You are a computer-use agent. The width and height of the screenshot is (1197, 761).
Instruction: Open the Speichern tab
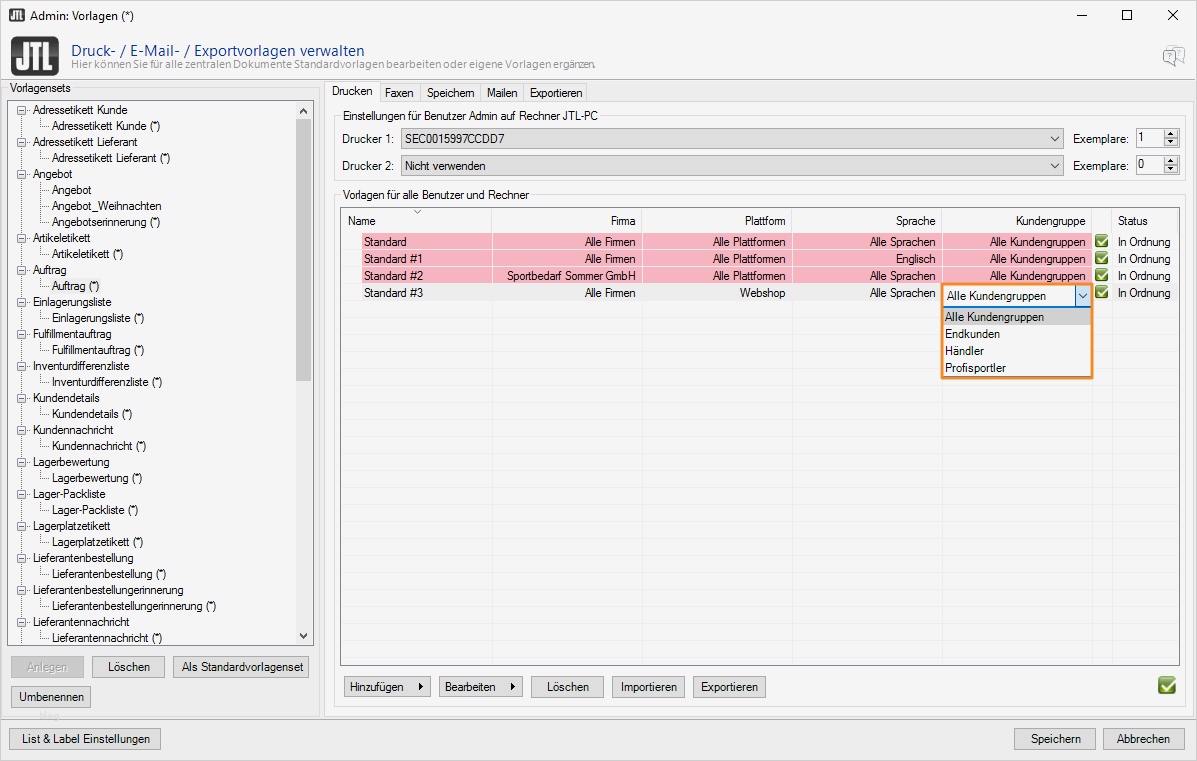(450, 93)
